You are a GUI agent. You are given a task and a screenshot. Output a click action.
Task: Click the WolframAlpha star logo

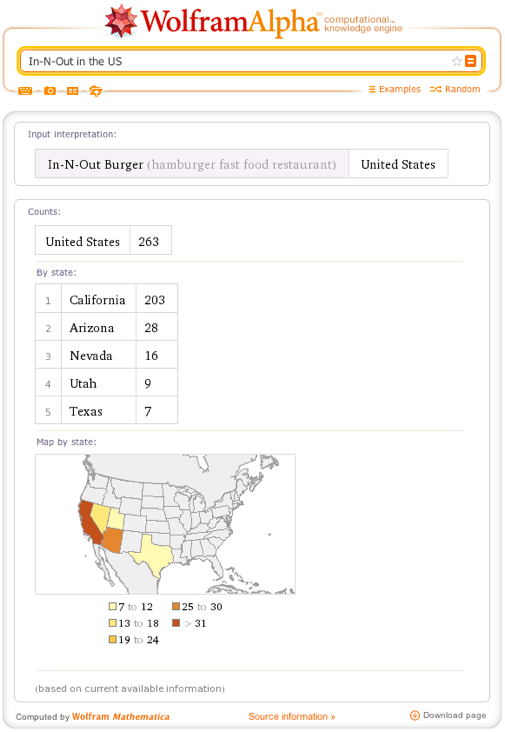tap(121, 21)
